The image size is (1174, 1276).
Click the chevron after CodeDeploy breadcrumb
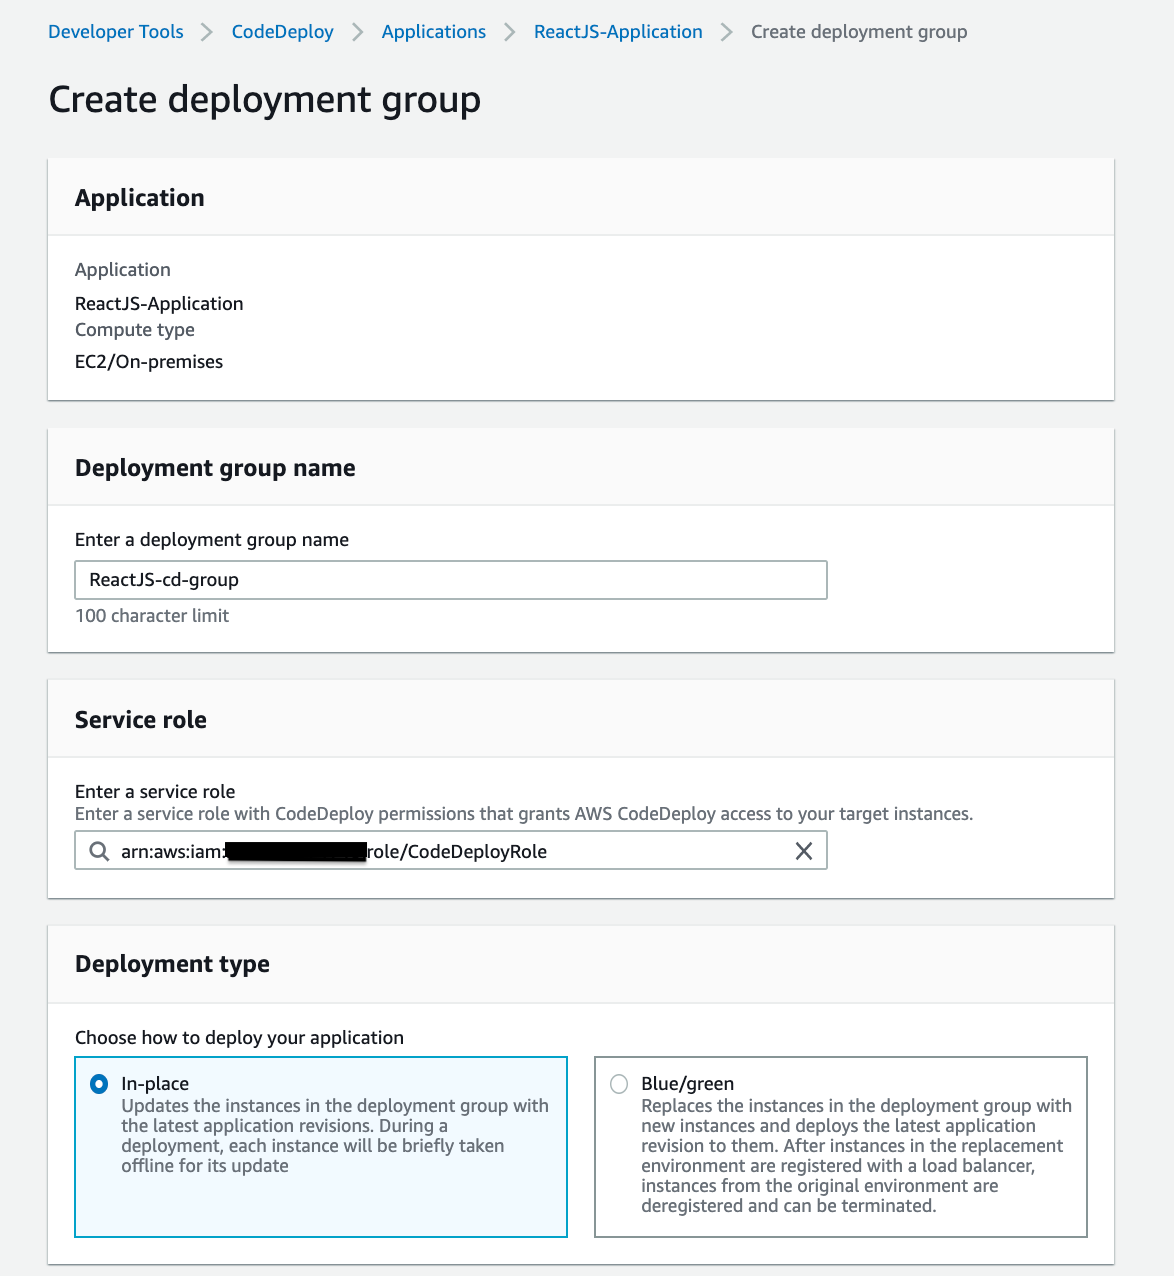pos(357,32)
